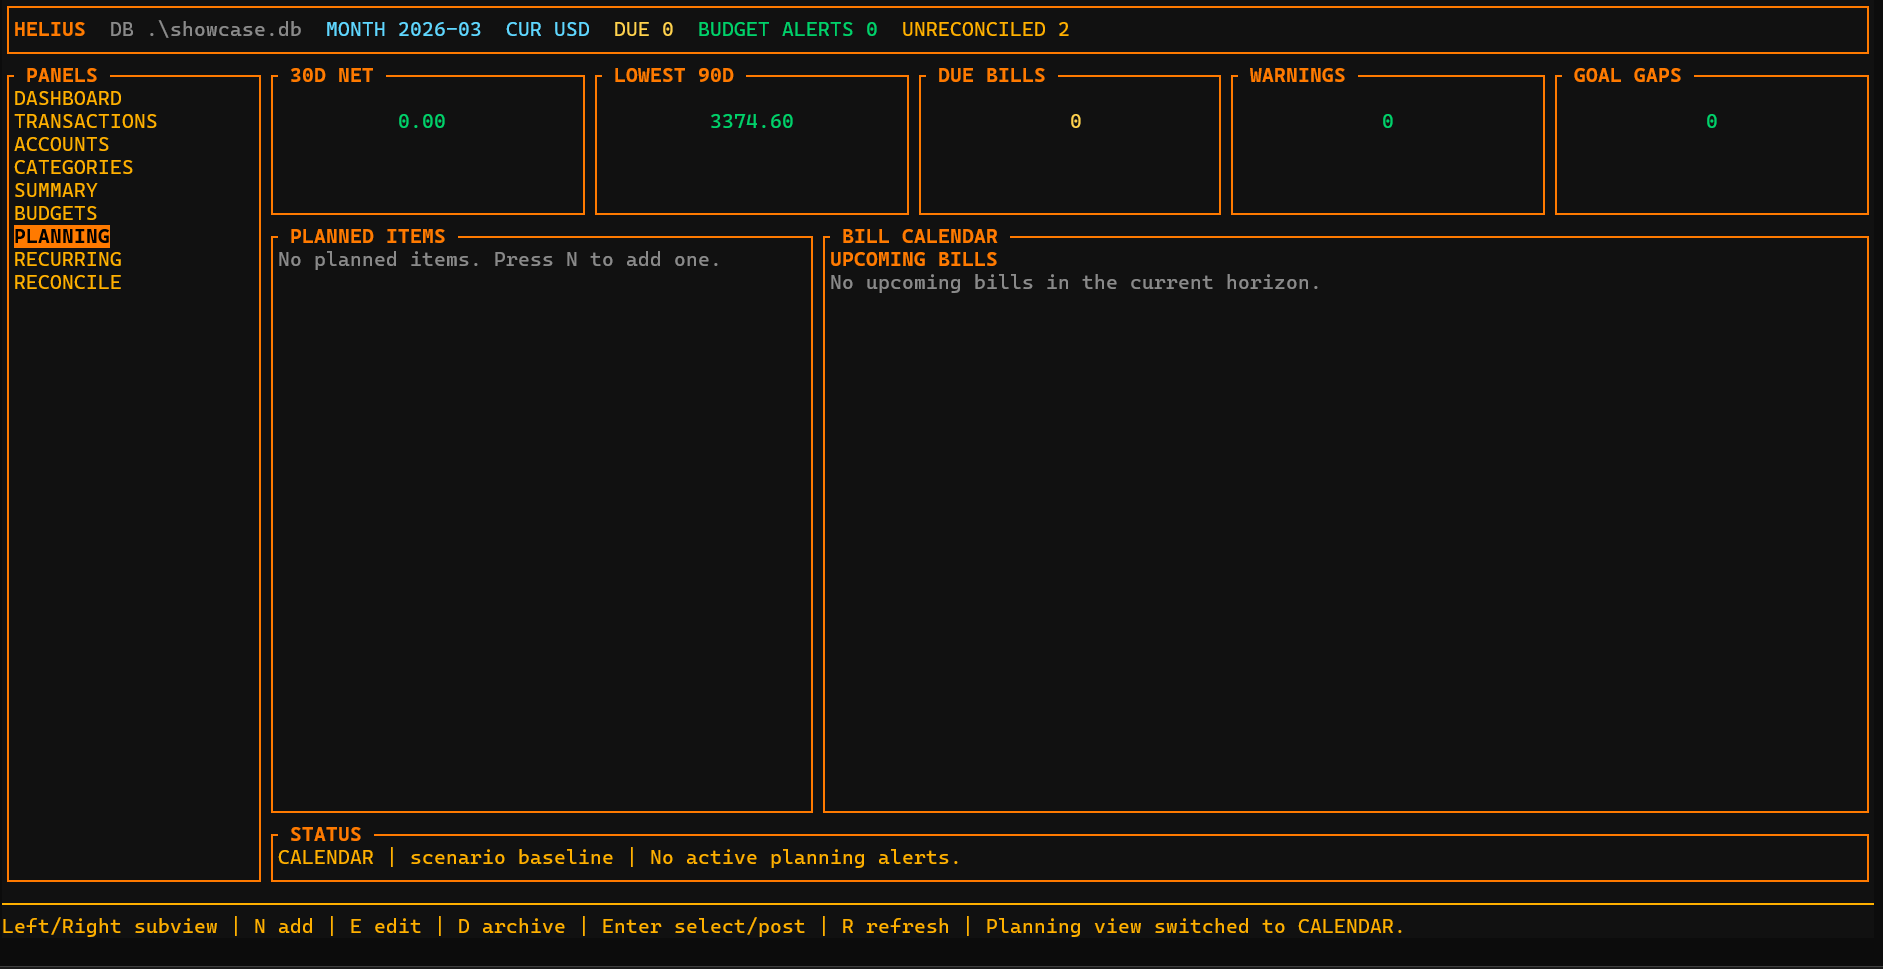The height and width of the screenshot is (969, 1883).
Task: Click the 30D NET summary card
Action: point(427,140)
